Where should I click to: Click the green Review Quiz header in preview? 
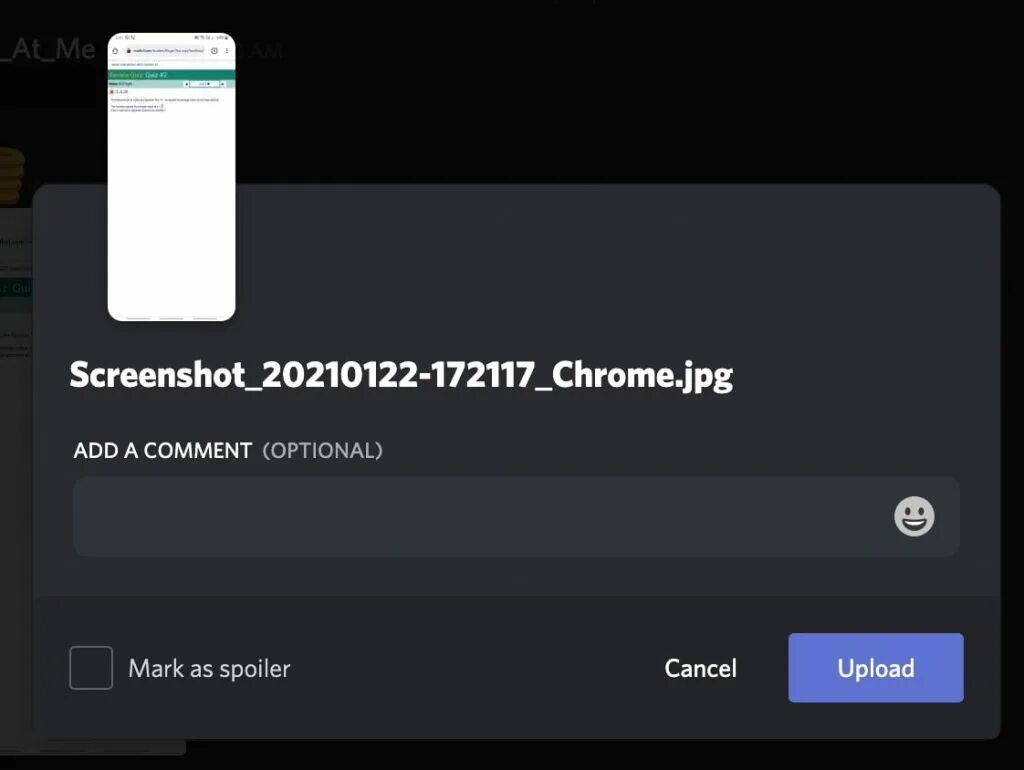(171, 74)
